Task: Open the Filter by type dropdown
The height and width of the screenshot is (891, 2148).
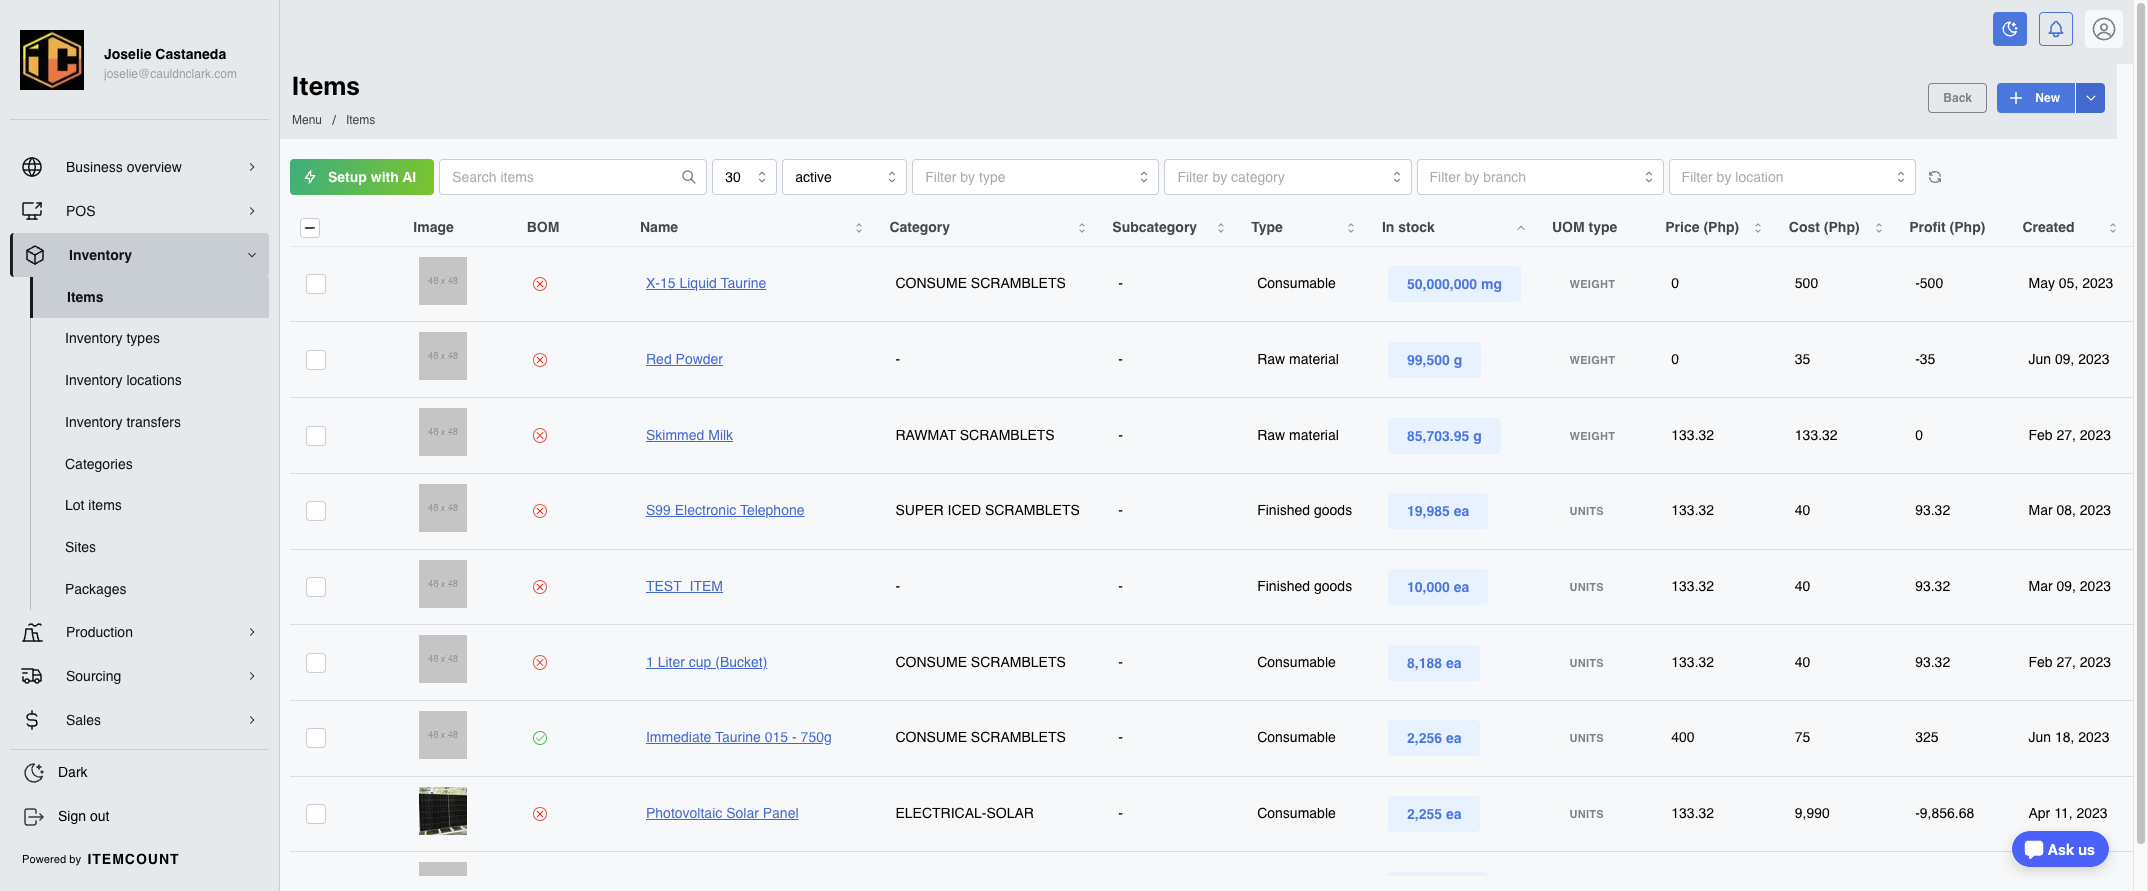Action: [1035, 177]
